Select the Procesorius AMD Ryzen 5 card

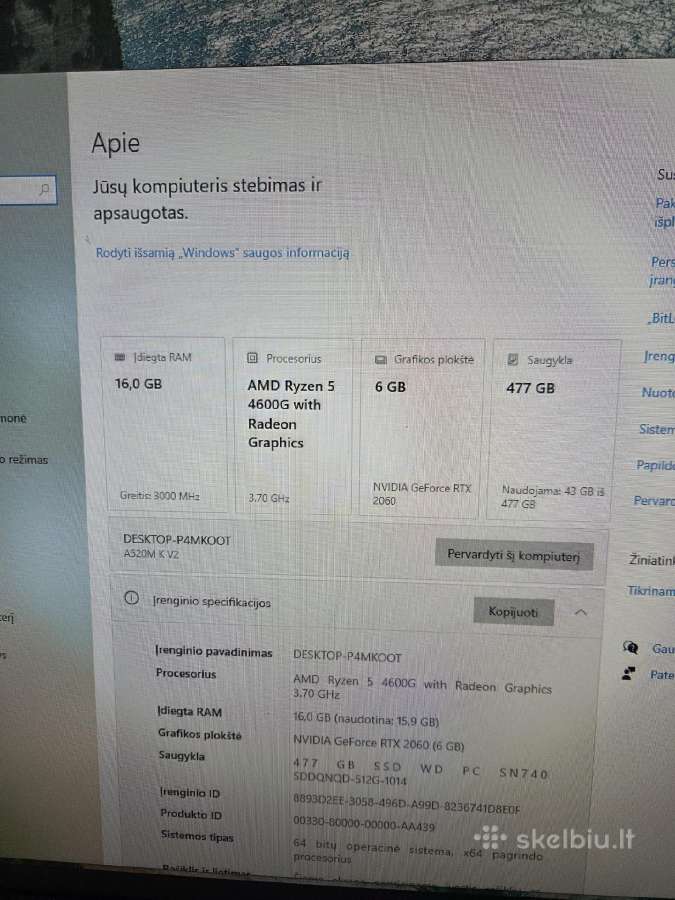pyautogui.click(x=293, y=426)
